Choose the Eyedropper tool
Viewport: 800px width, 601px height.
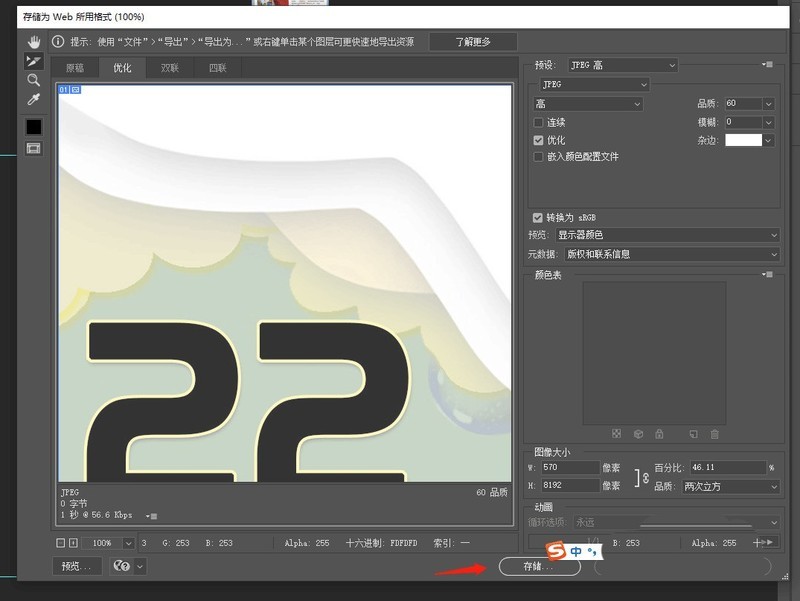tap(34, 100)
